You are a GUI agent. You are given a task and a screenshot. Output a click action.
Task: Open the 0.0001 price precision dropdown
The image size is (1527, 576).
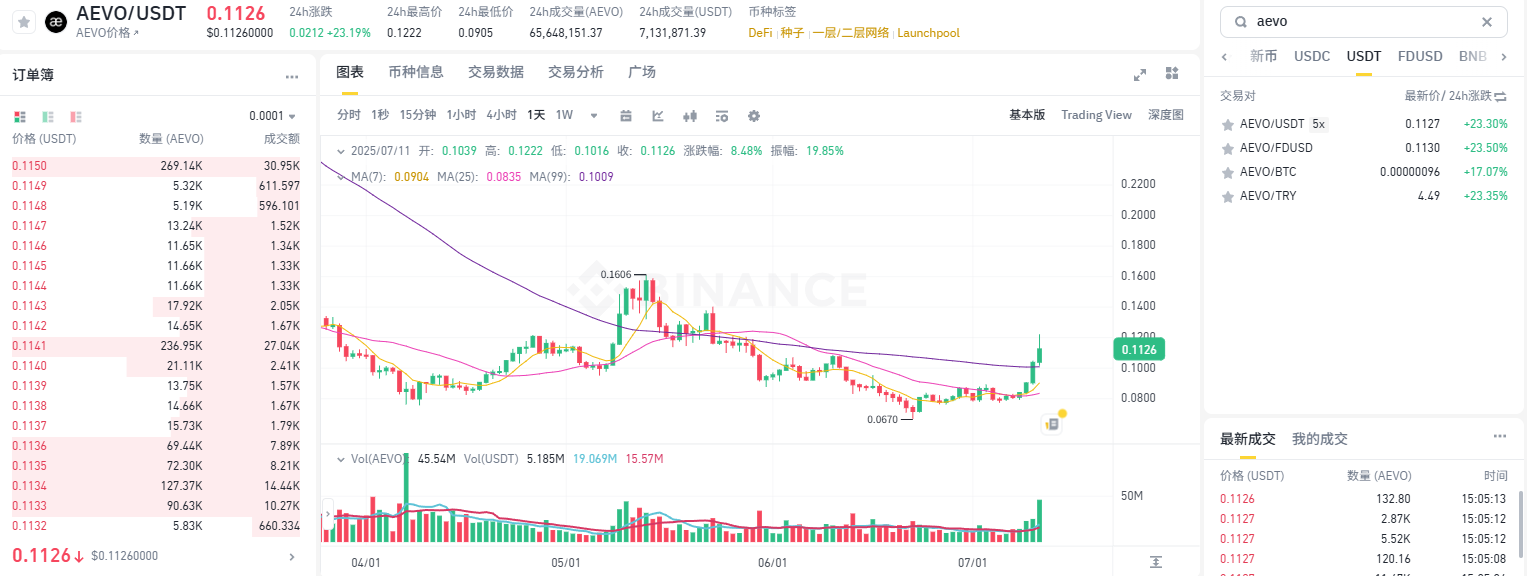pos(272,116)
